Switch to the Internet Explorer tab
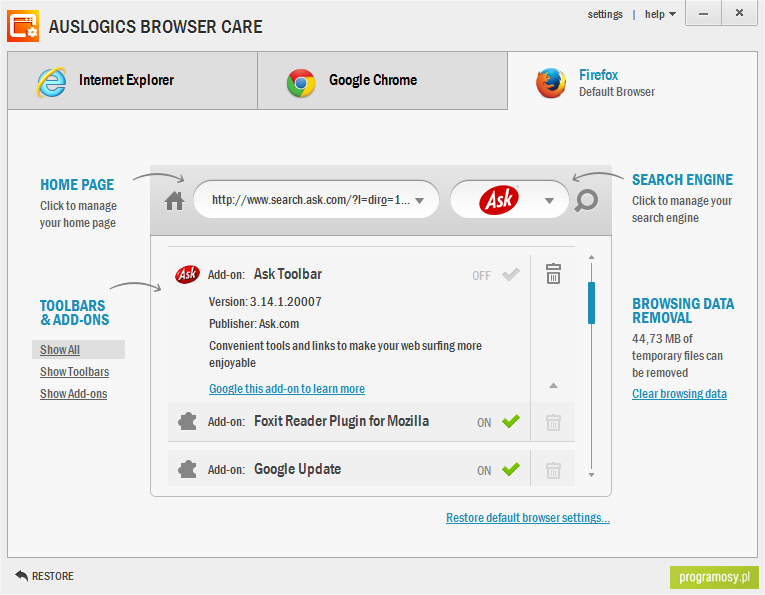The image size is (765, 595). [x=133, y=81]
